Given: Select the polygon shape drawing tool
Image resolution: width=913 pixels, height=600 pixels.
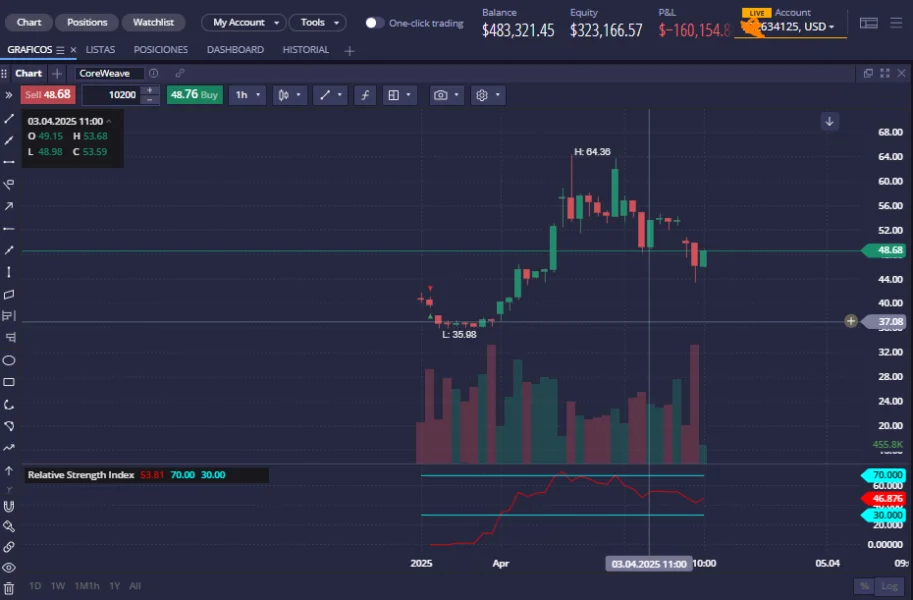Looking at the screenshot, I should pos(9,426).
